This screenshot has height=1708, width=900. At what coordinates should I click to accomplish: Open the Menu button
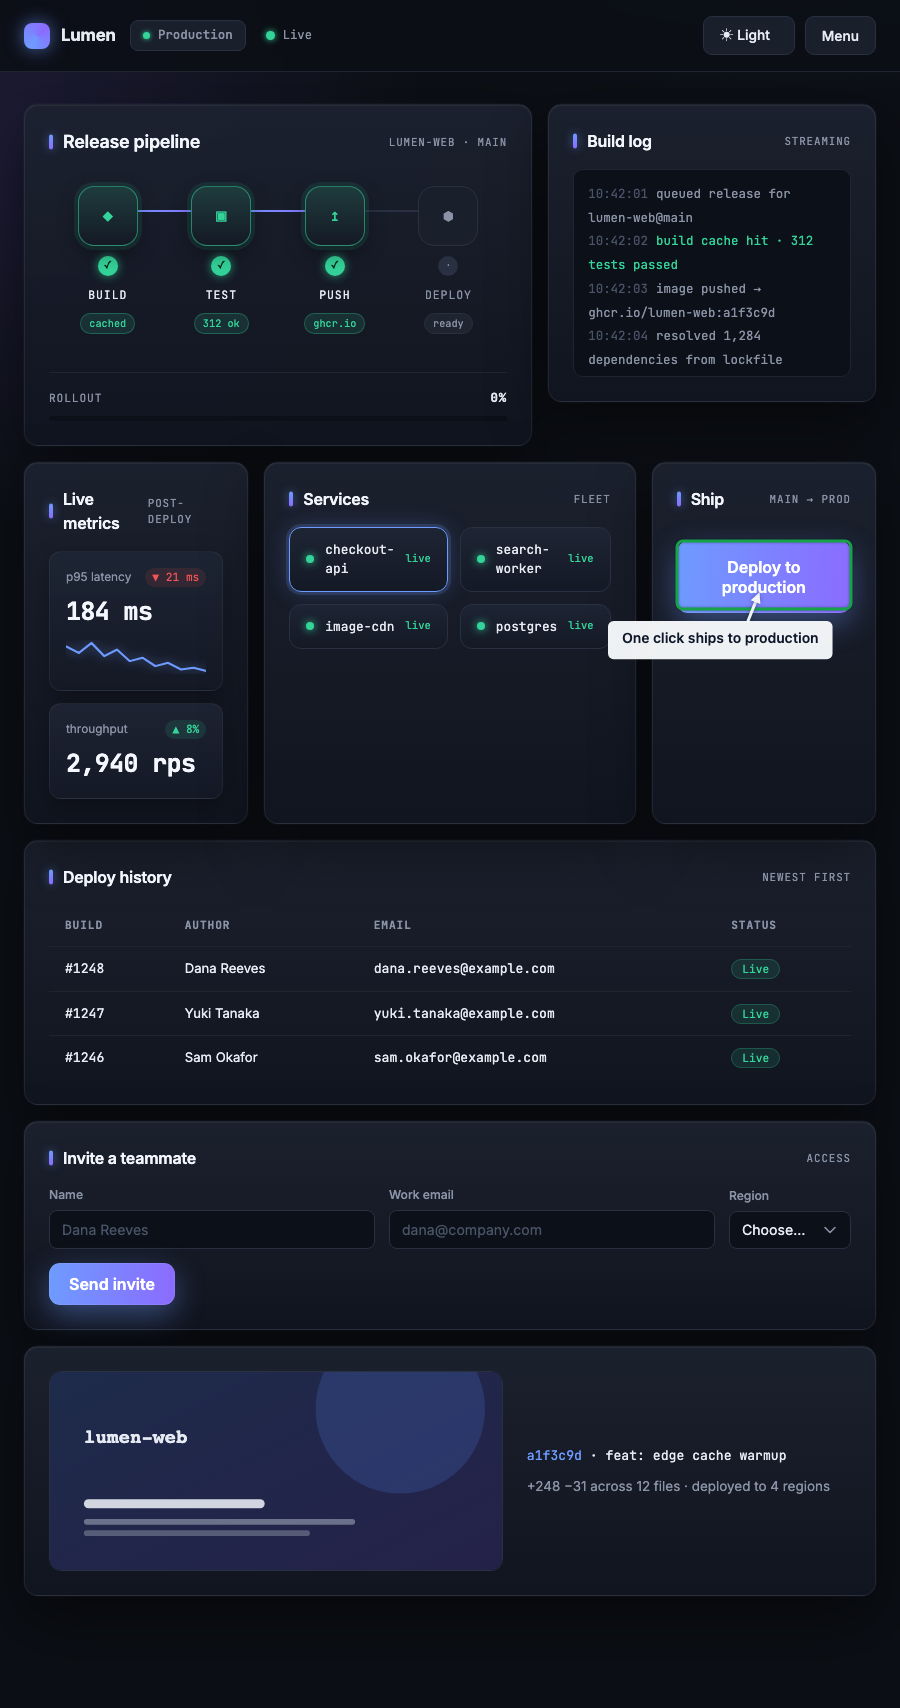click(x=840, y=36)
